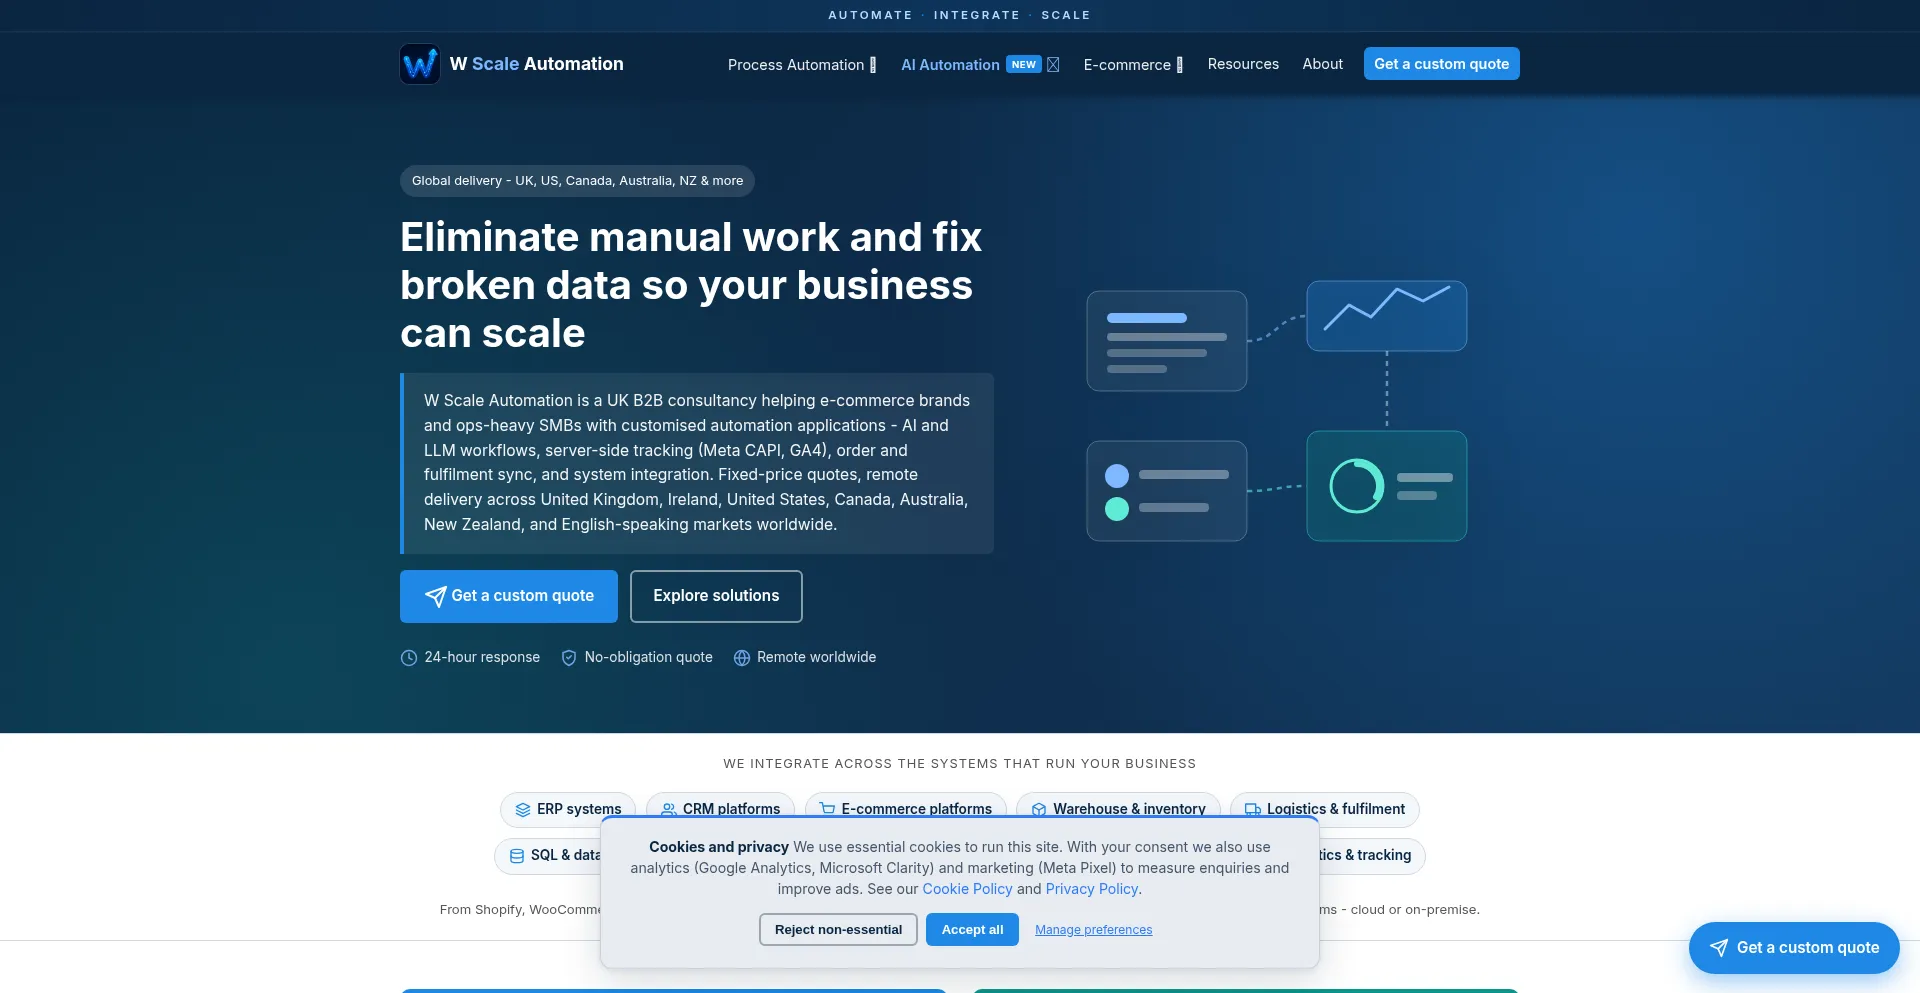The width and height of the screenshot is (1920, 993).
Task: Click paper plane icon in floating quote button
Action: 1719,948
